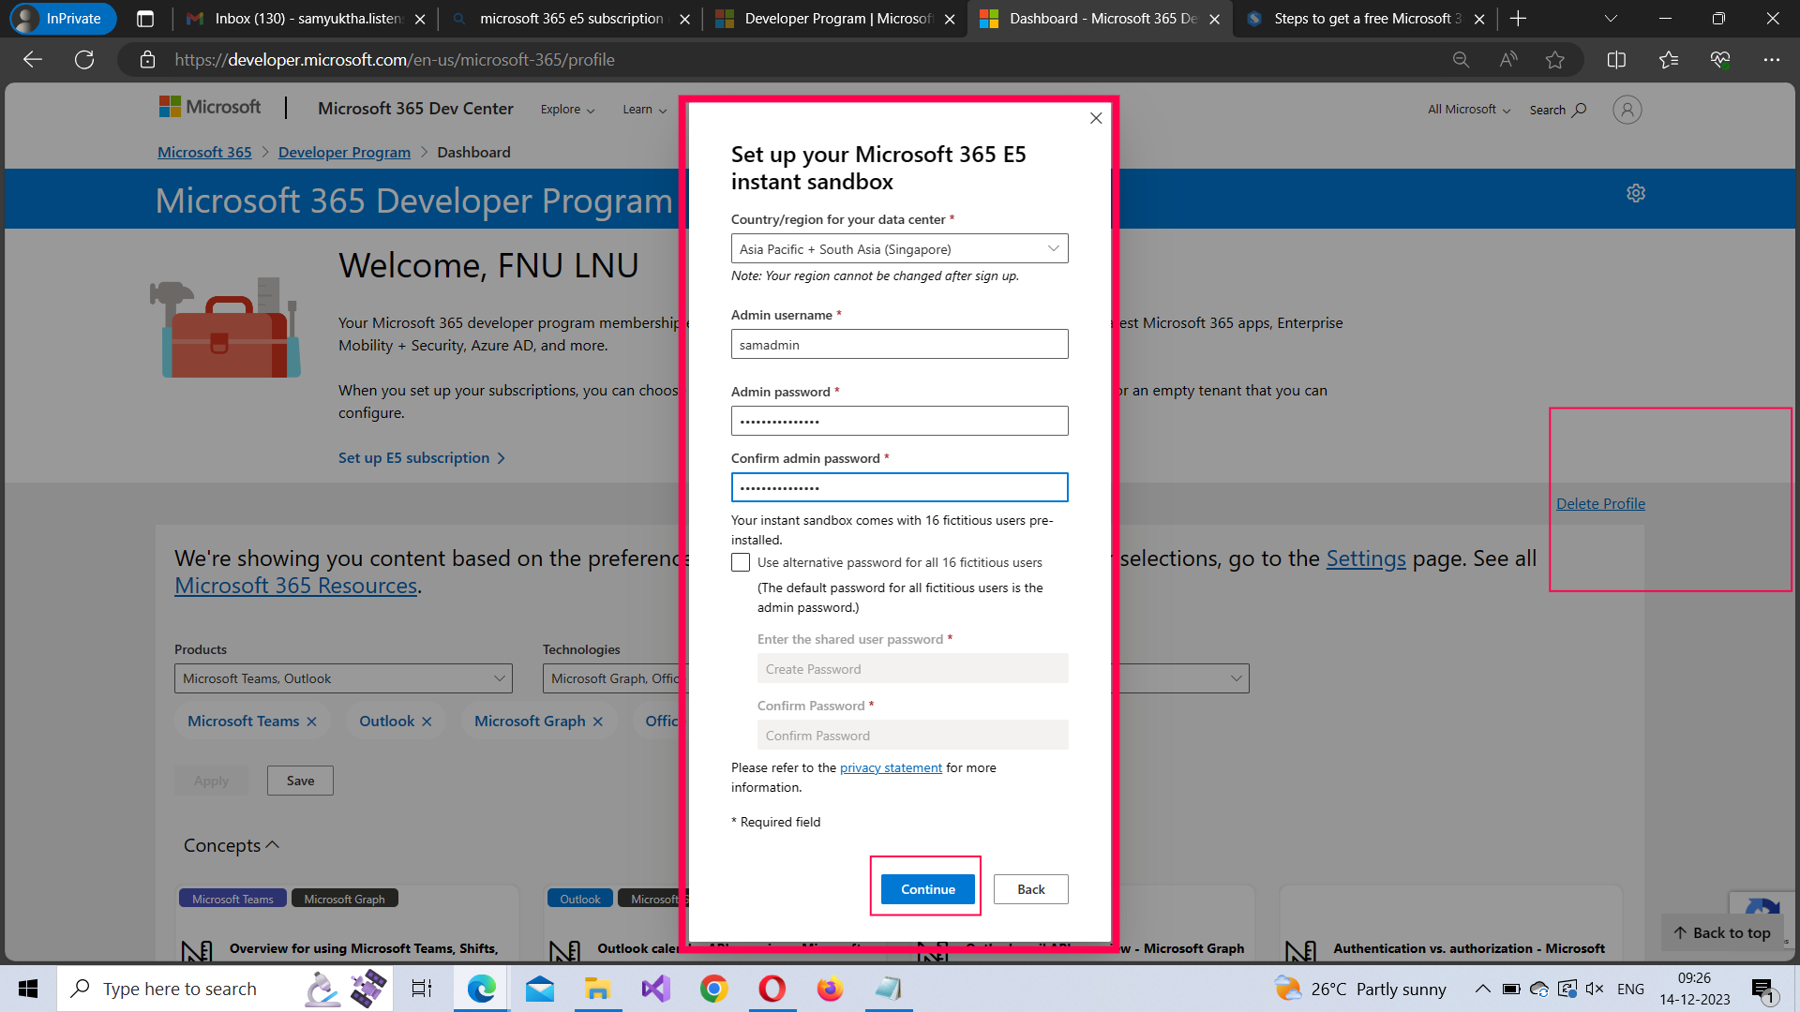1800x1012 pixels.
Task: Open a new browser tab
Action: click(1518, 18)
